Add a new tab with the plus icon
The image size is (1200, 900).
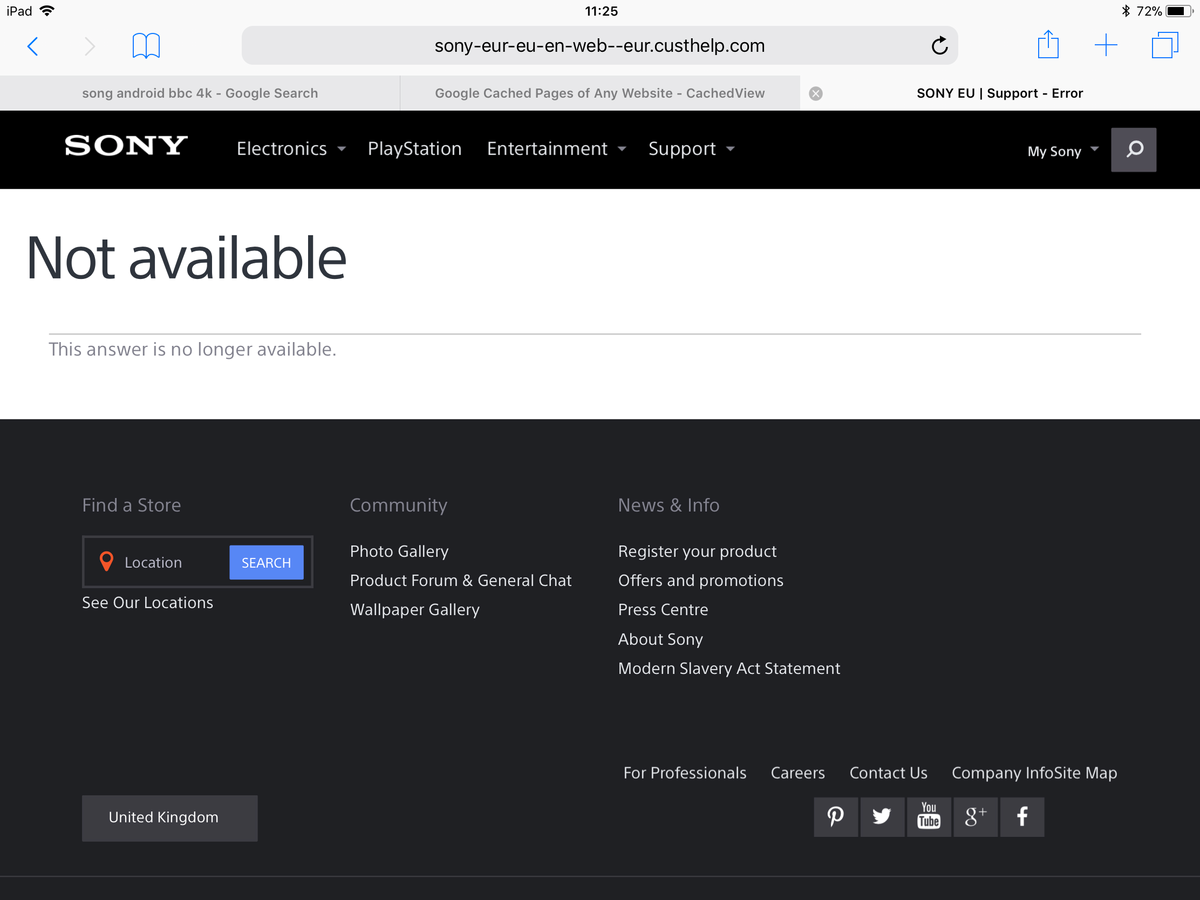pyautogui.click(x=1106, y=46)
